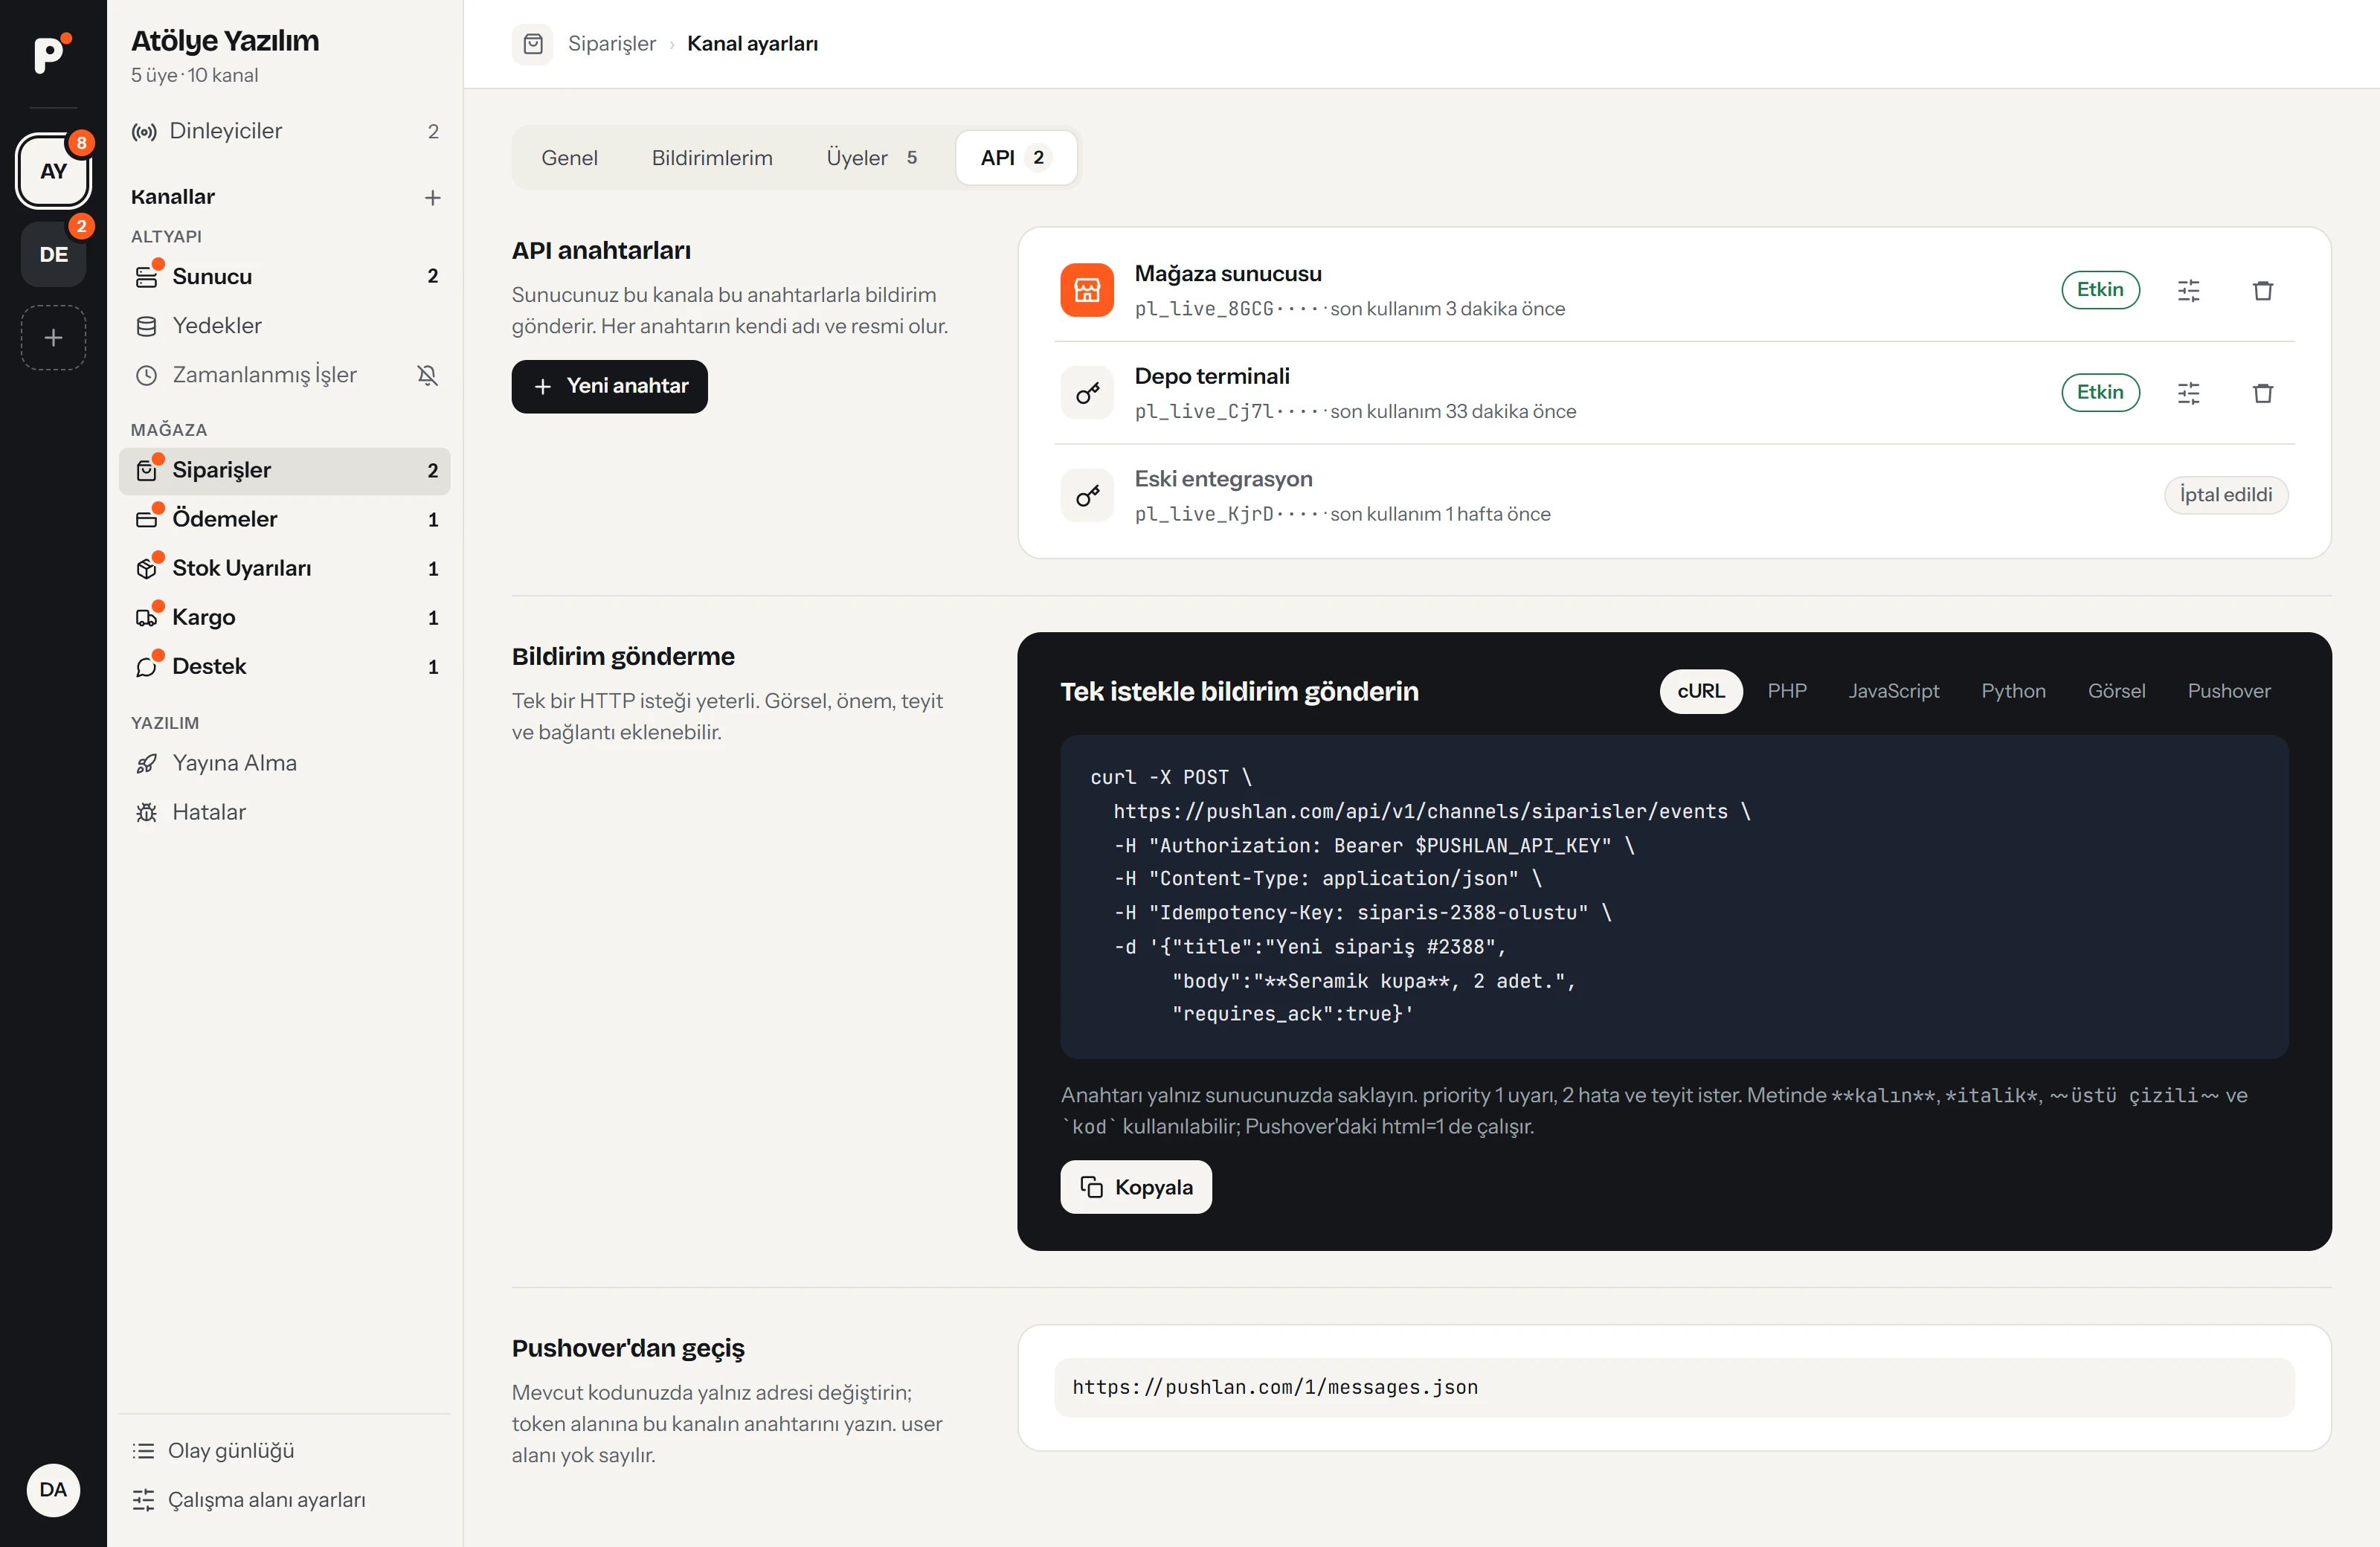Open settings for Mağaza sunucusu key
2380x1547 pixels.
[2188, 290]
